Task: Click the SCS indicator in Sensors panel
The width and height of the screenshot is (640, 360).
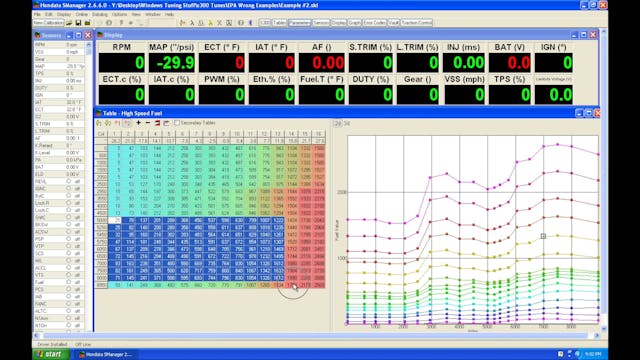Action: (x=69, y=253)
